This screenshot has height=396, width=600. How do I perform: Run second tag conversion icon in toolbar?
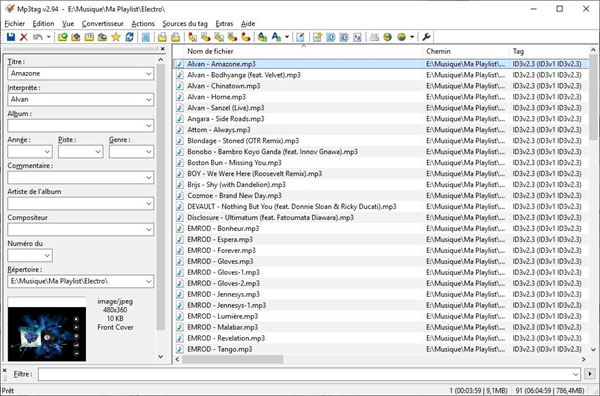[206, 37]
